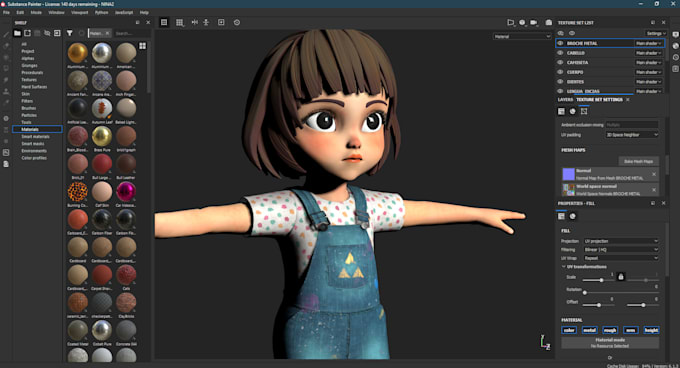Toggle the metal channel button in Material
This screenshot has height=368, width=680.
[589, 330]
